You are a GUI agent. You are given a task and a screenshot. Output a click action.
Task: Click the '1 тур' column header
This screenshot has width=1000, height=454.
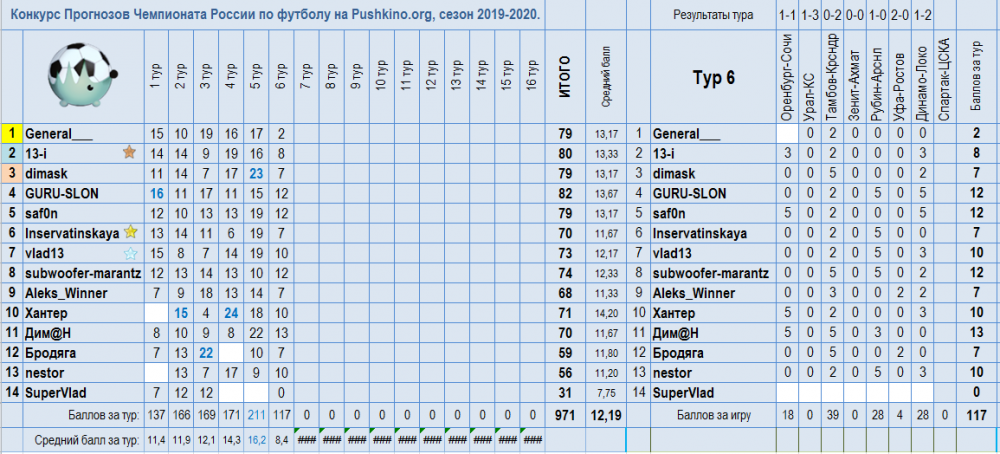tap(156, 77)
